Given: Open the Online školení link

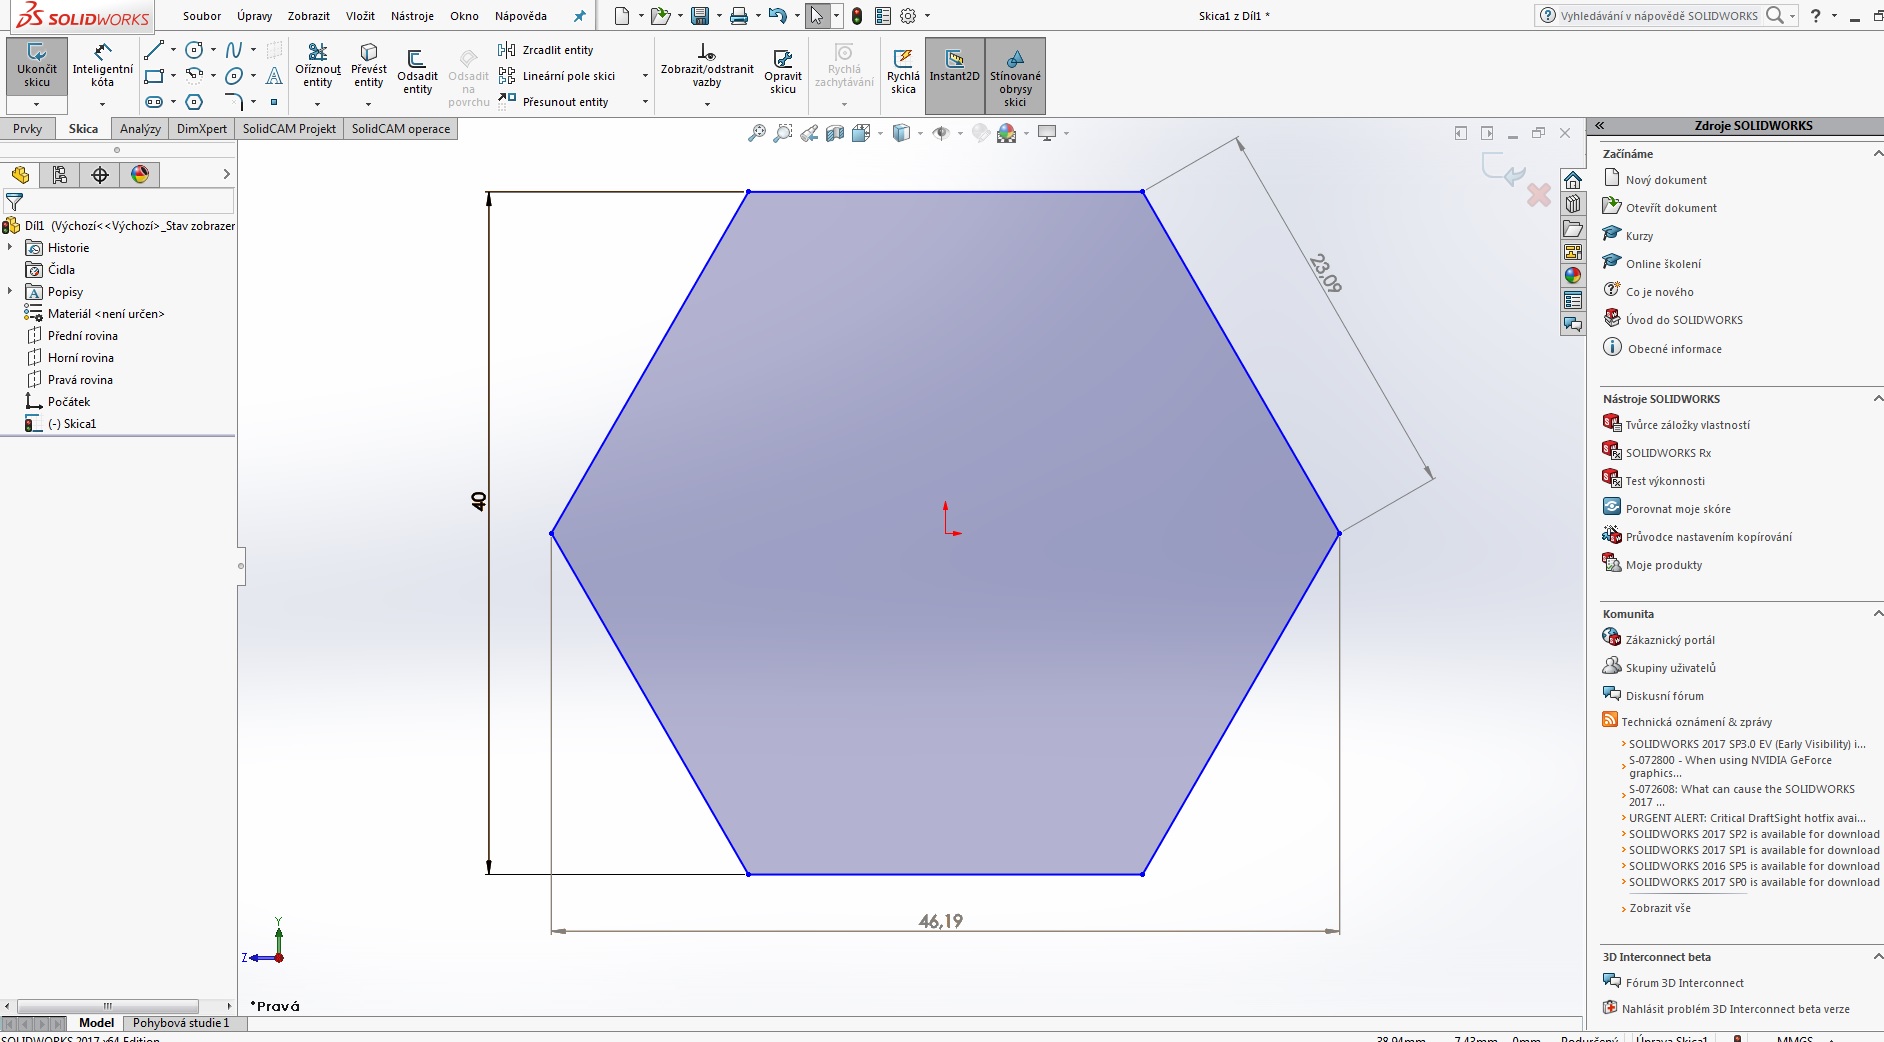Looking at the screenshot, I should (1662, 264).
